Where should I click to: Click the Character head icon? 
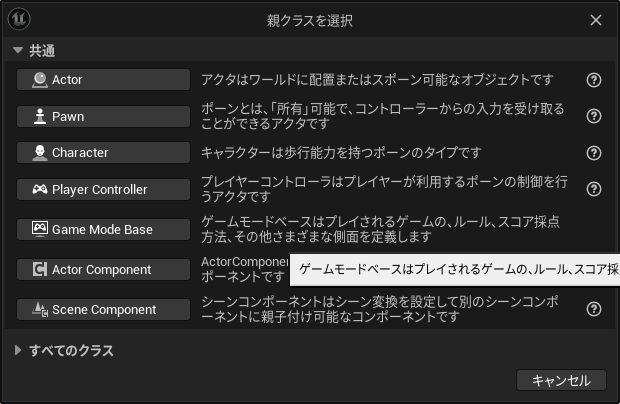point(40,153)
